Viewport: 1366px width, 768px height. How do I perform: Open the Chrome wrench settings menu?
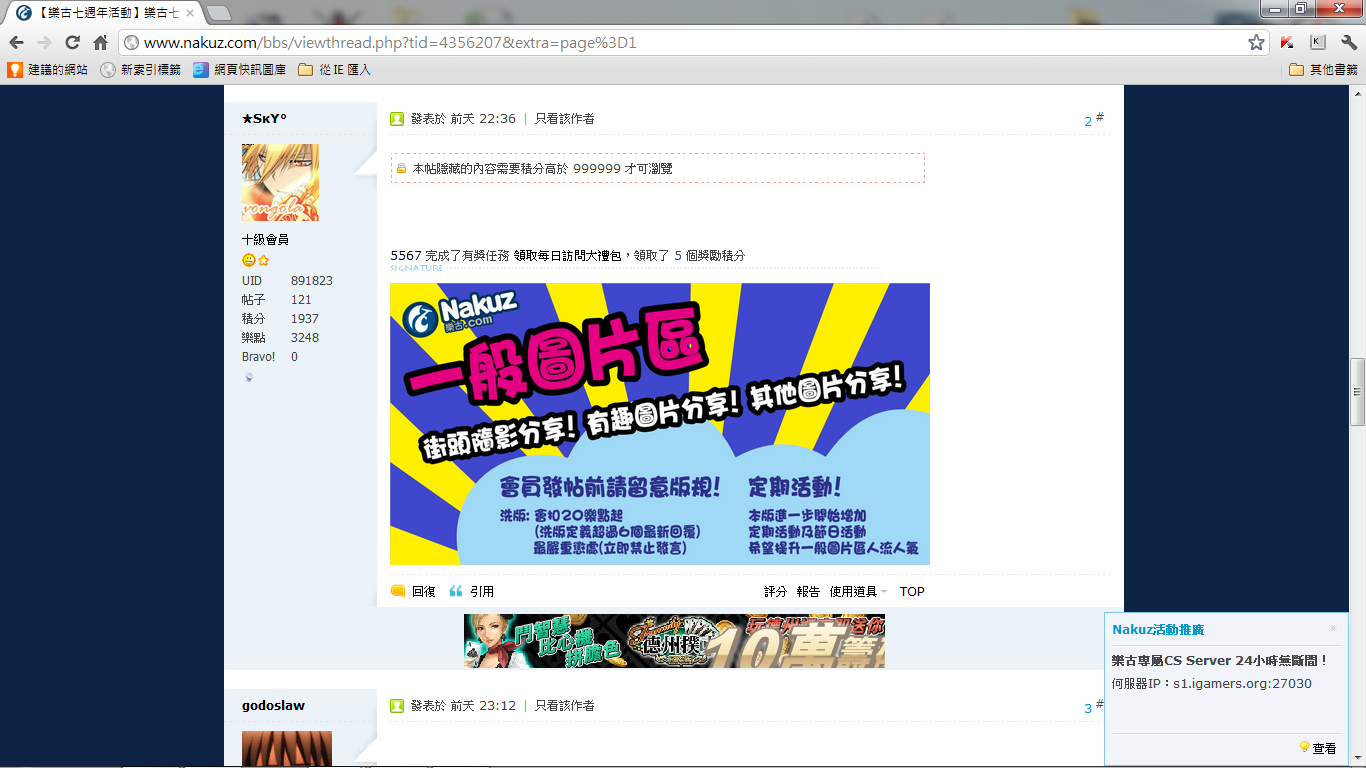click(x=1348, y=43)
